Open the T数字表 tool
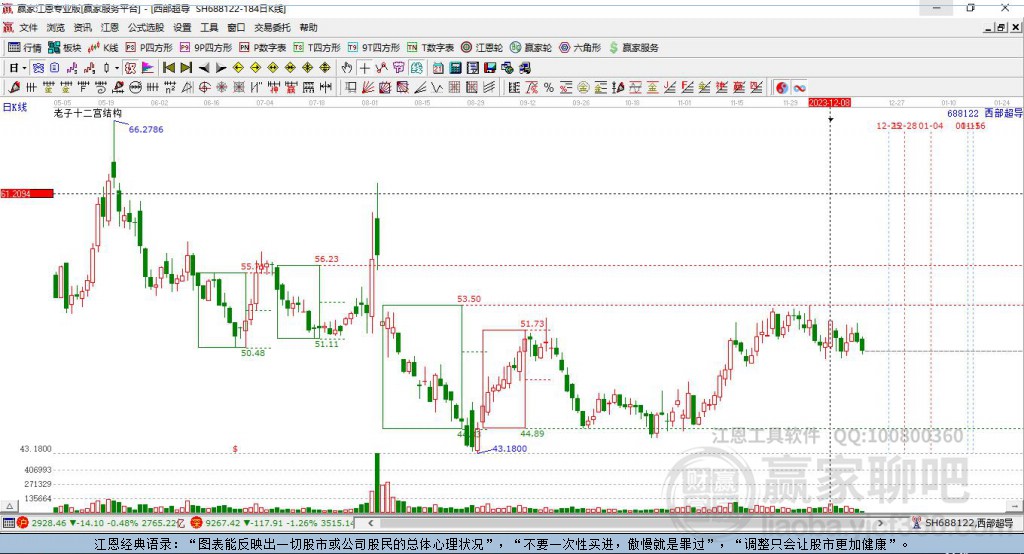Screen dimensions: 1024x554 [430, 48]
